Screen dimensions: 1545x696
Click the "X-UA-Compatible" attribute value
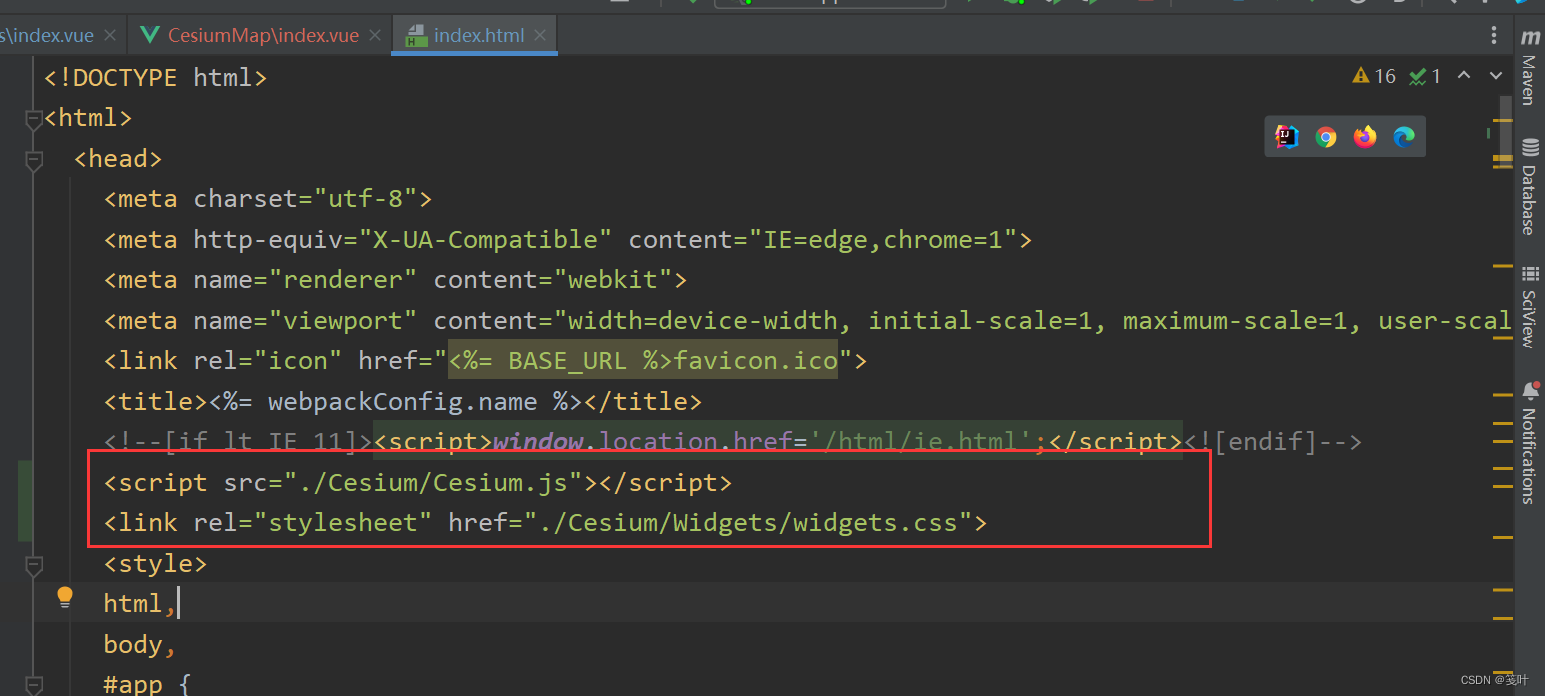point(486,240)
